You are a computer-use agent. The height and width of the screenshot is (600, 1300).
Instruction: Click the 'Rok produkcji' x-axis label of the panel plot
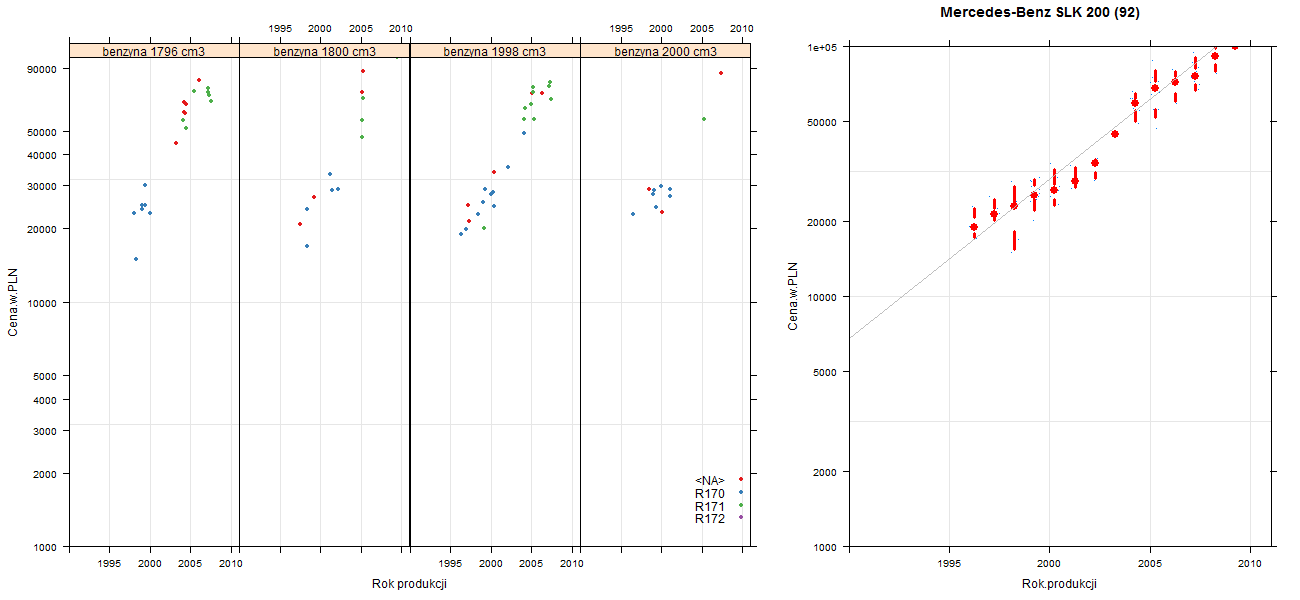(409, 584)
